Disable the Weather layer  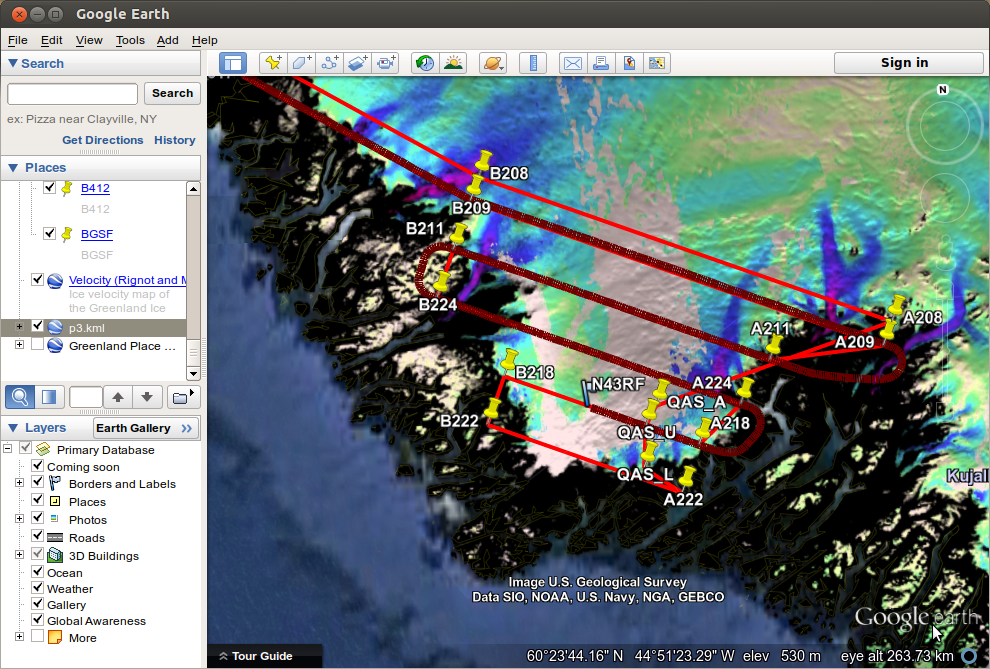tap(37, 588)
